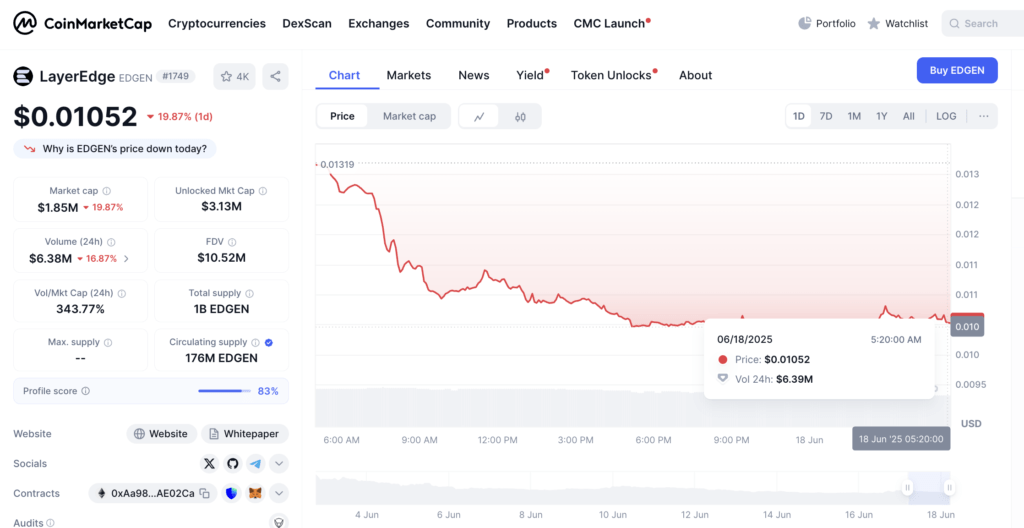Viewport: 1024px width, 528px height.
Task: Copy contract address 0xAa98...AE02Ca
Action: 204,493
